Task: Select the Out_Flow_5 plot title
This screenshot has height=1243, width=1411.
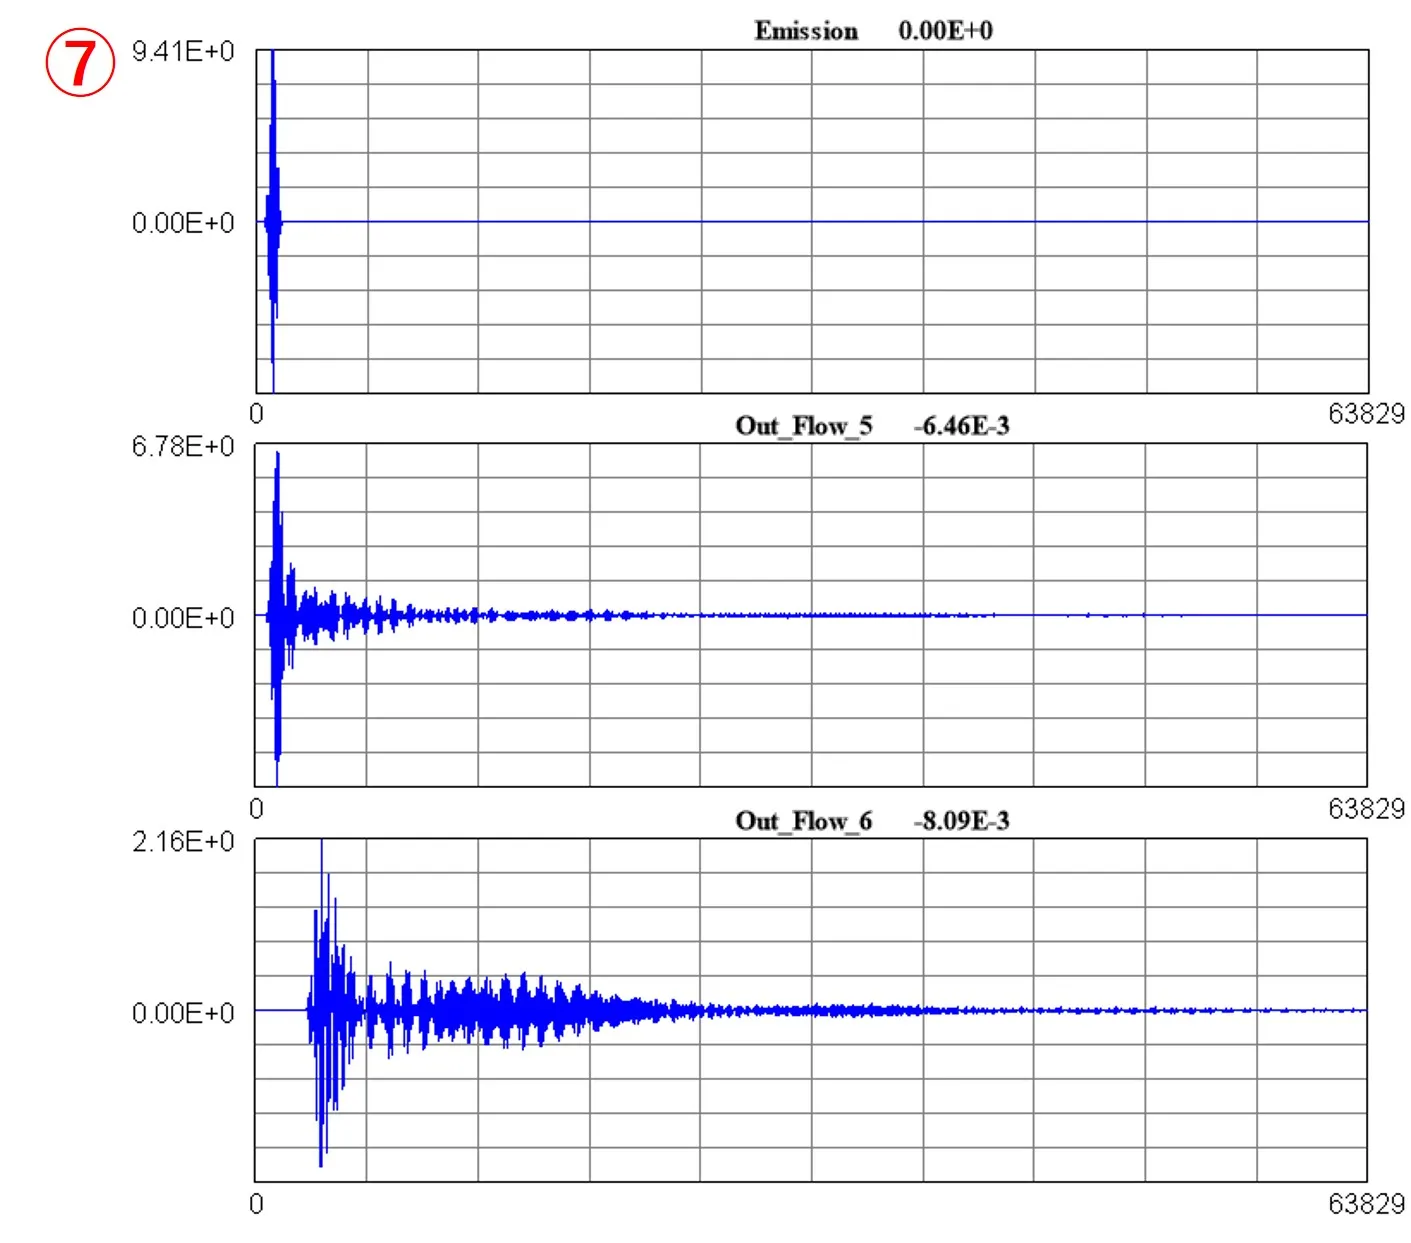Action: (x=804, y=426)
